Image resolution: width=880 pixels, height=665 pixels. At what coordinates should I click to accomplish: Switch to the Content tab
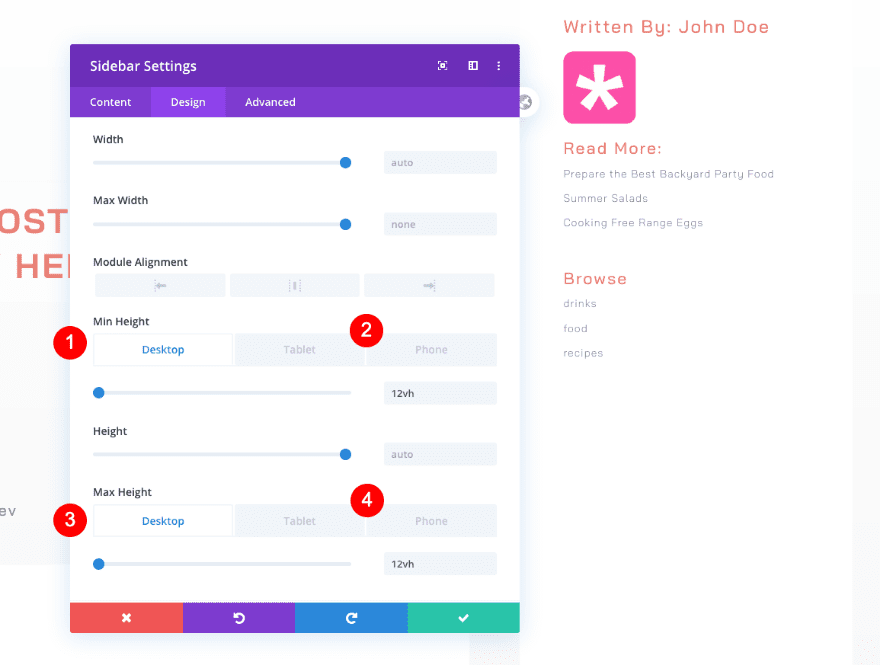tap(111, 102)
